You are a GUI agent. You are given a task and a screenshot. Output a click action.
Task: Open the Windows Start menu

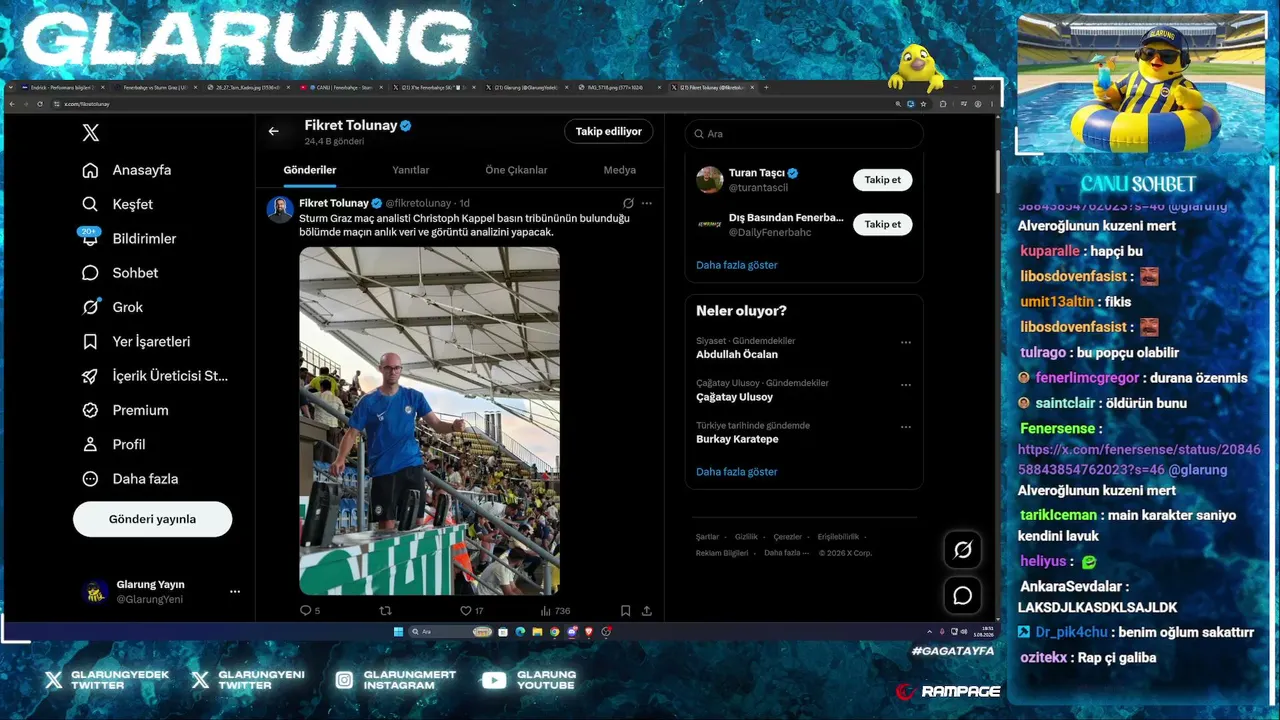click(x=398, y=632)
